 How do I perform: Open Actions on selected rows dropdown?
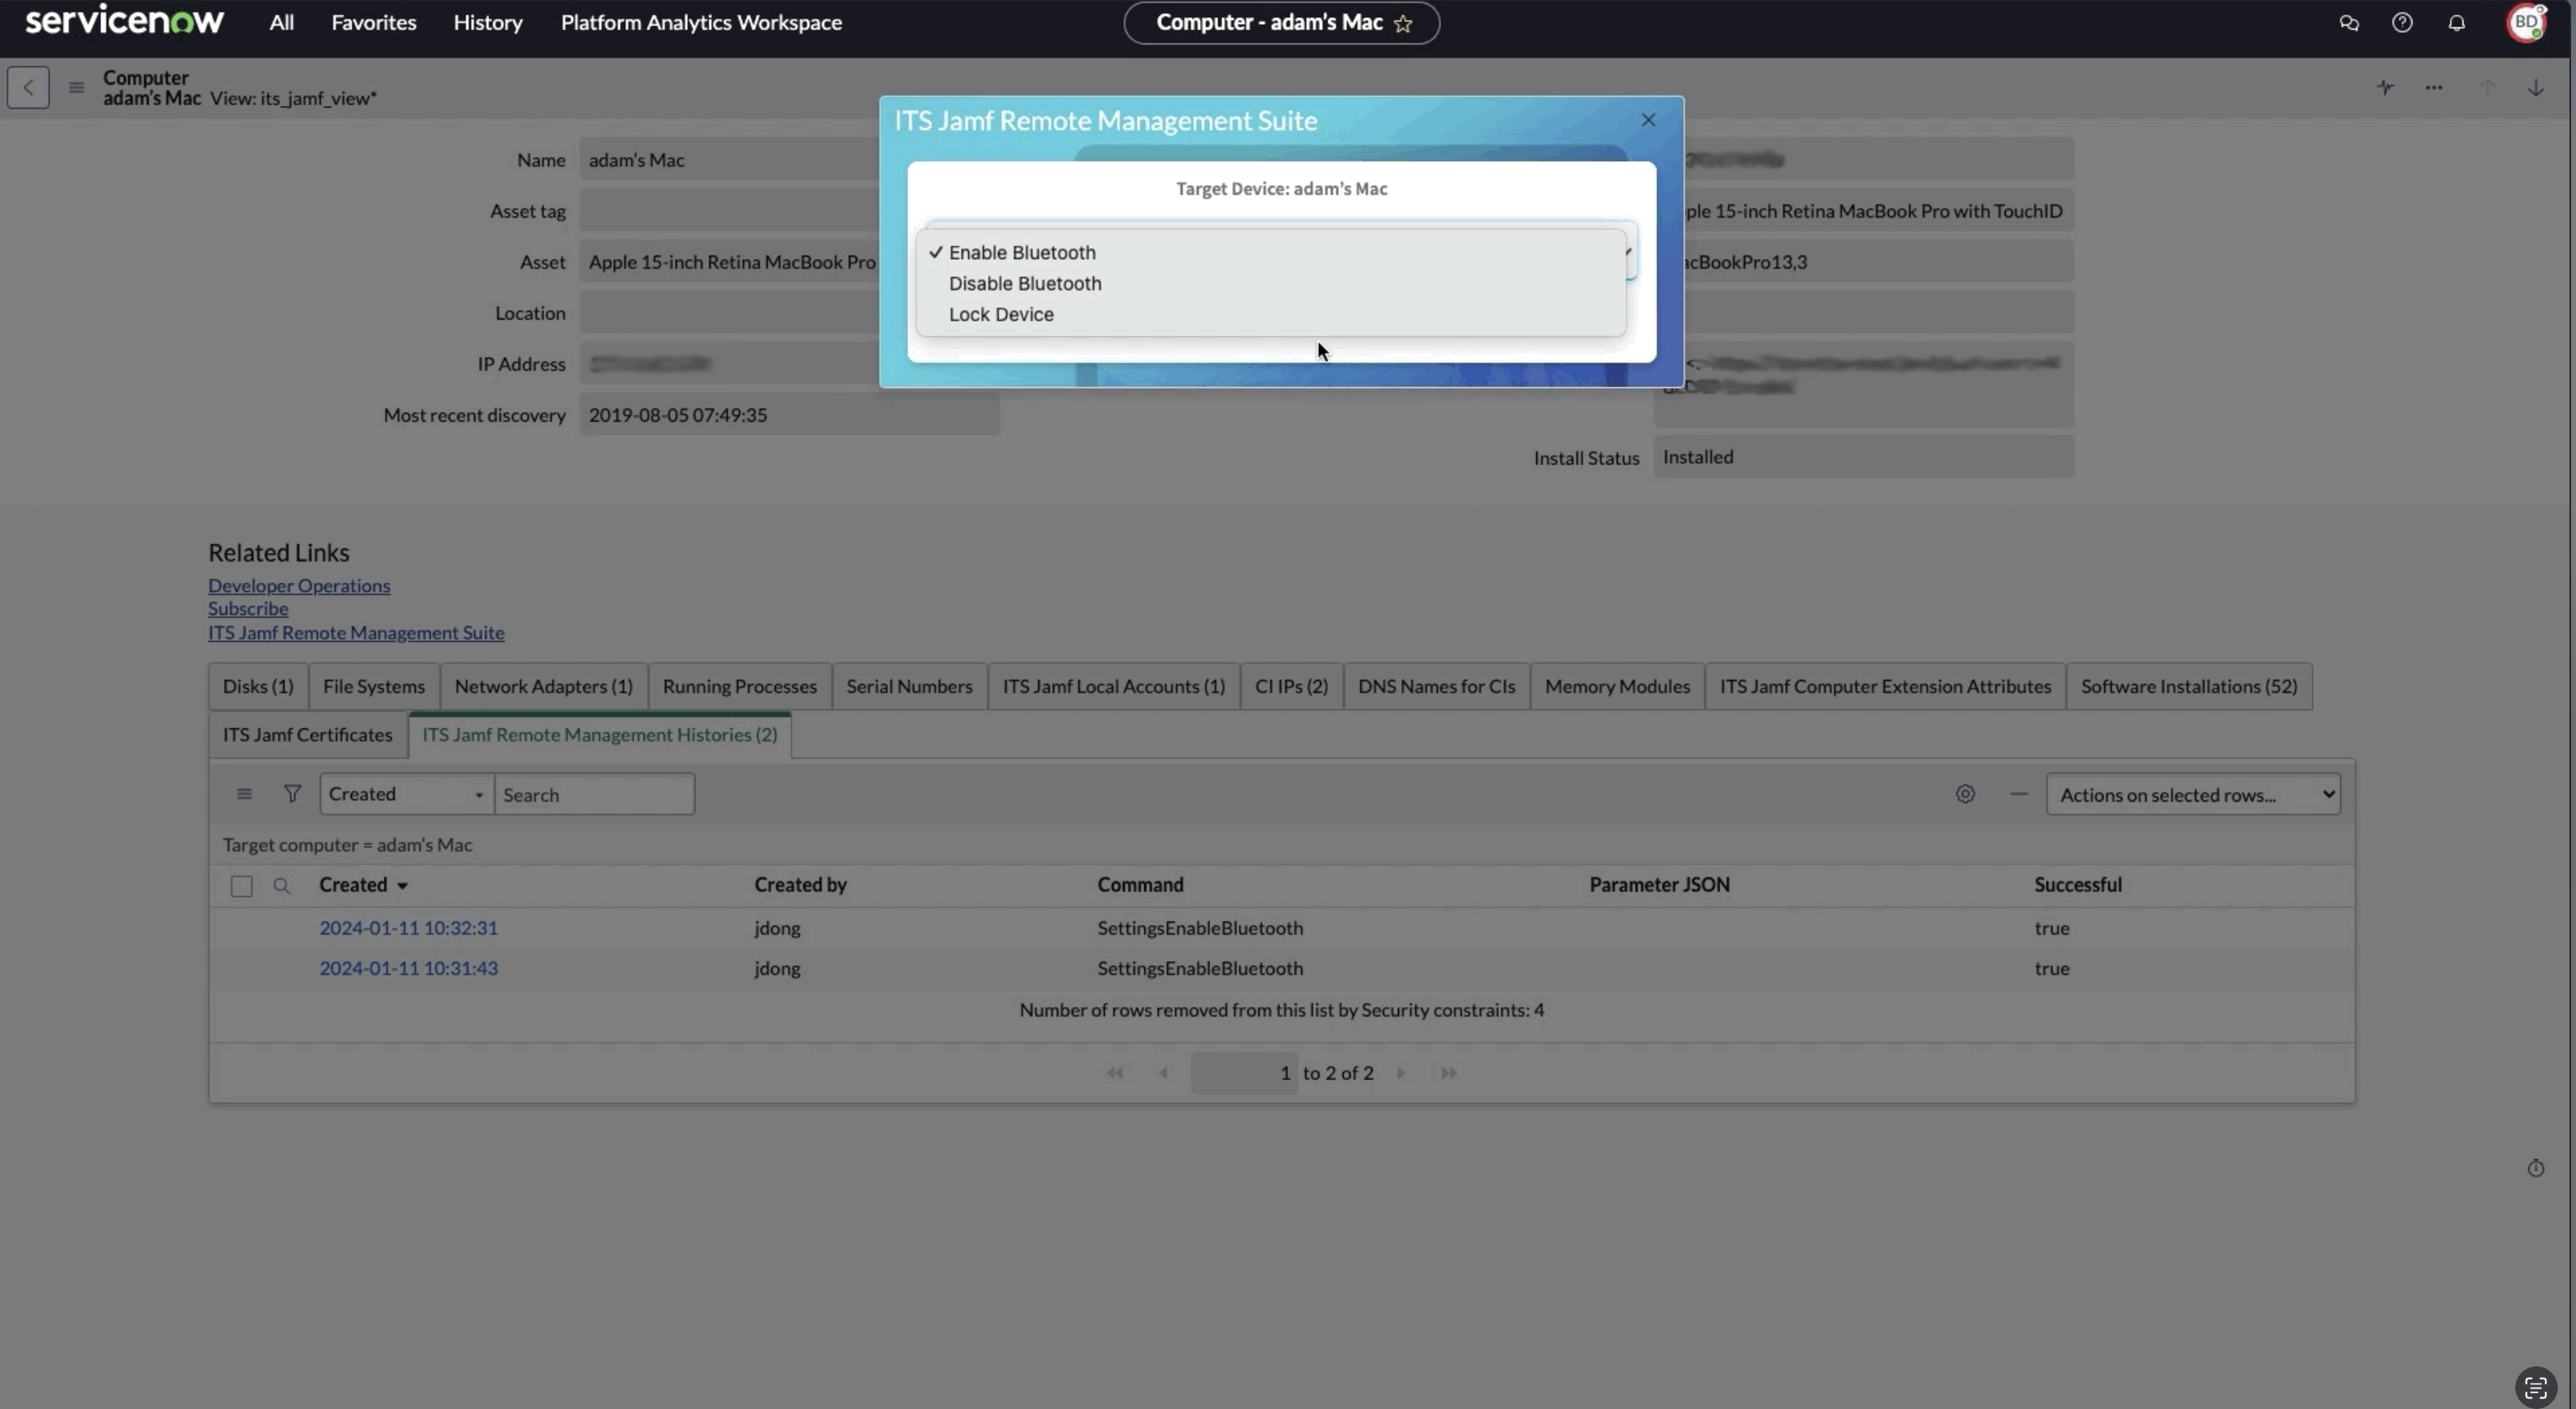(x=2193, y=794)
